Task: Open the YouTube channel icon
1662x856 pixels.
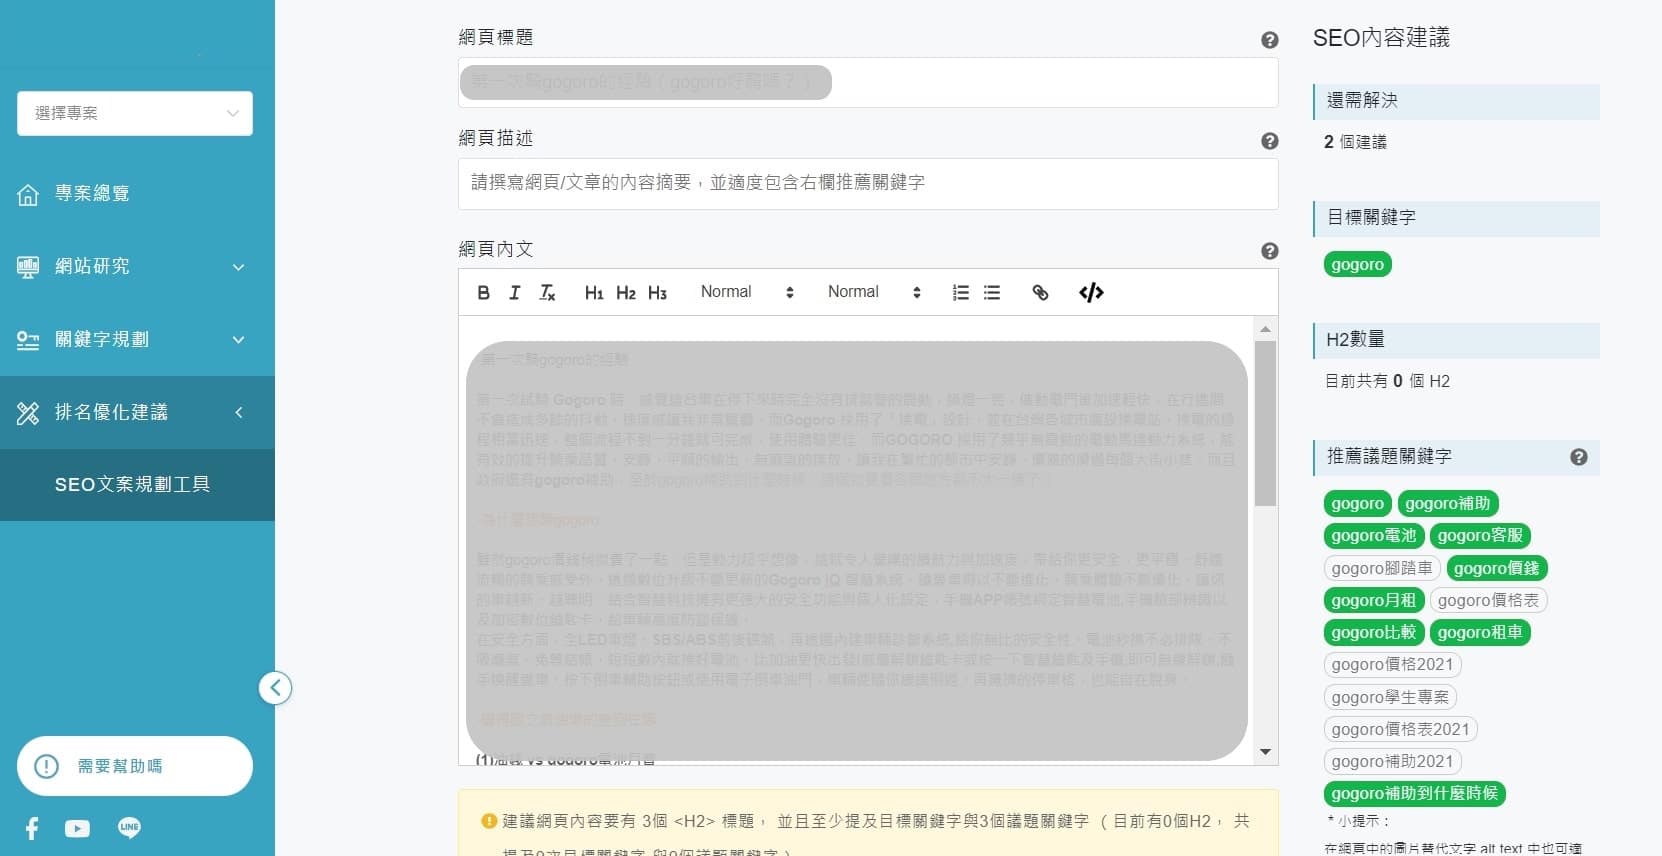Action: click(77, 828)
